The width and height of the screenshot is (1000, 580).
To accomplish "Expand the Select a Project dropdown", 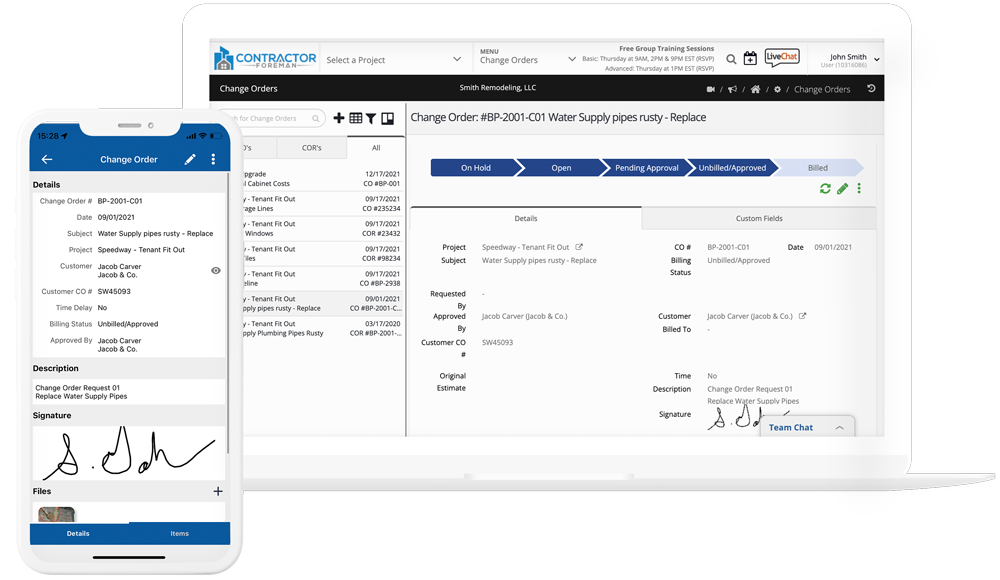I will pyautogui.click(x=393, y=60).
